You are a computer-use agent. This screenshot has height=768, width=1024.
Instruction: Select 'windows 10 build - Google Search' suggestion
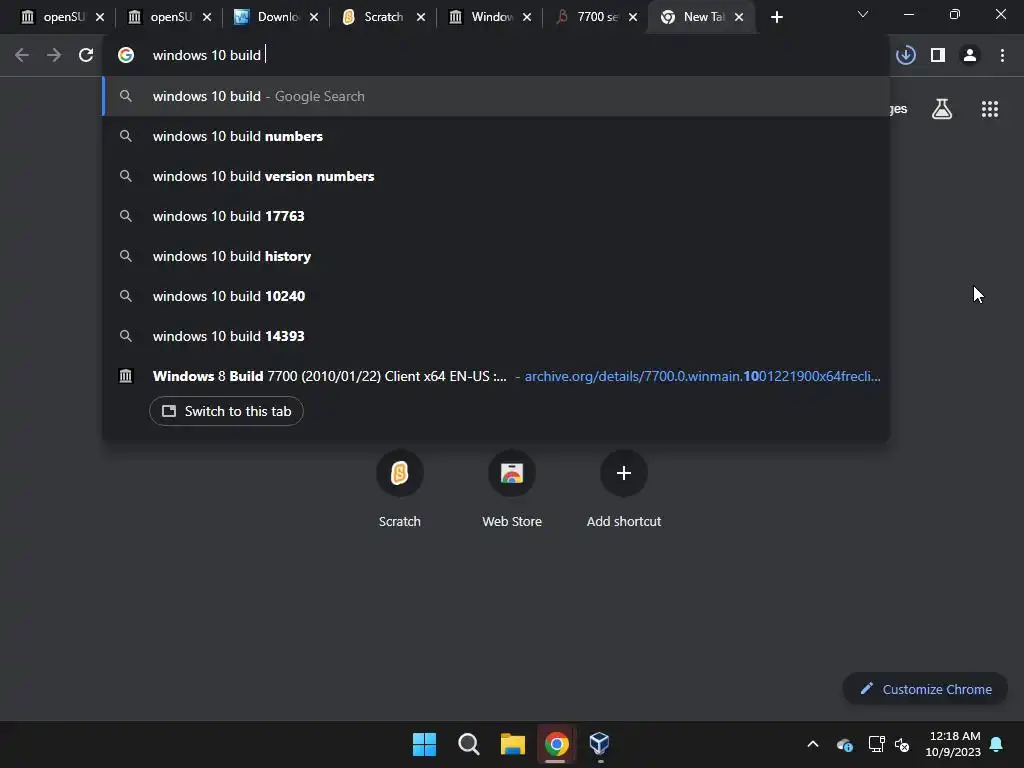click(x=496, y=96)
